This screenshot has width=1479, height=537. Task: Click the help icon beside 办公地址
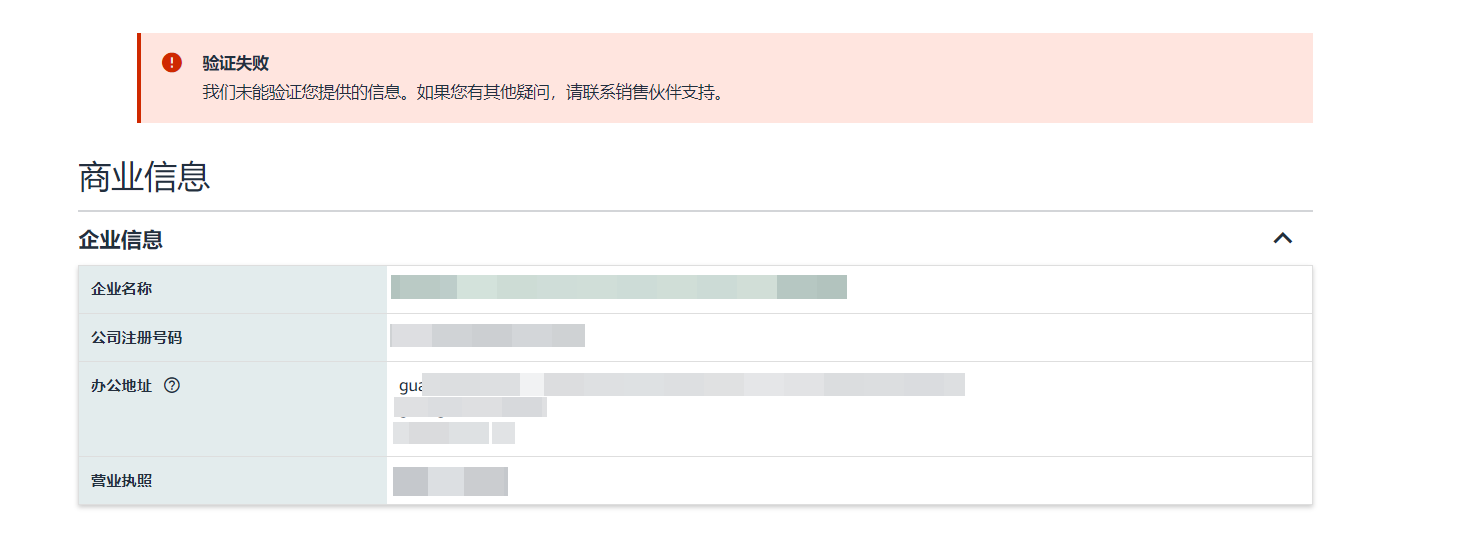[172, 385]
